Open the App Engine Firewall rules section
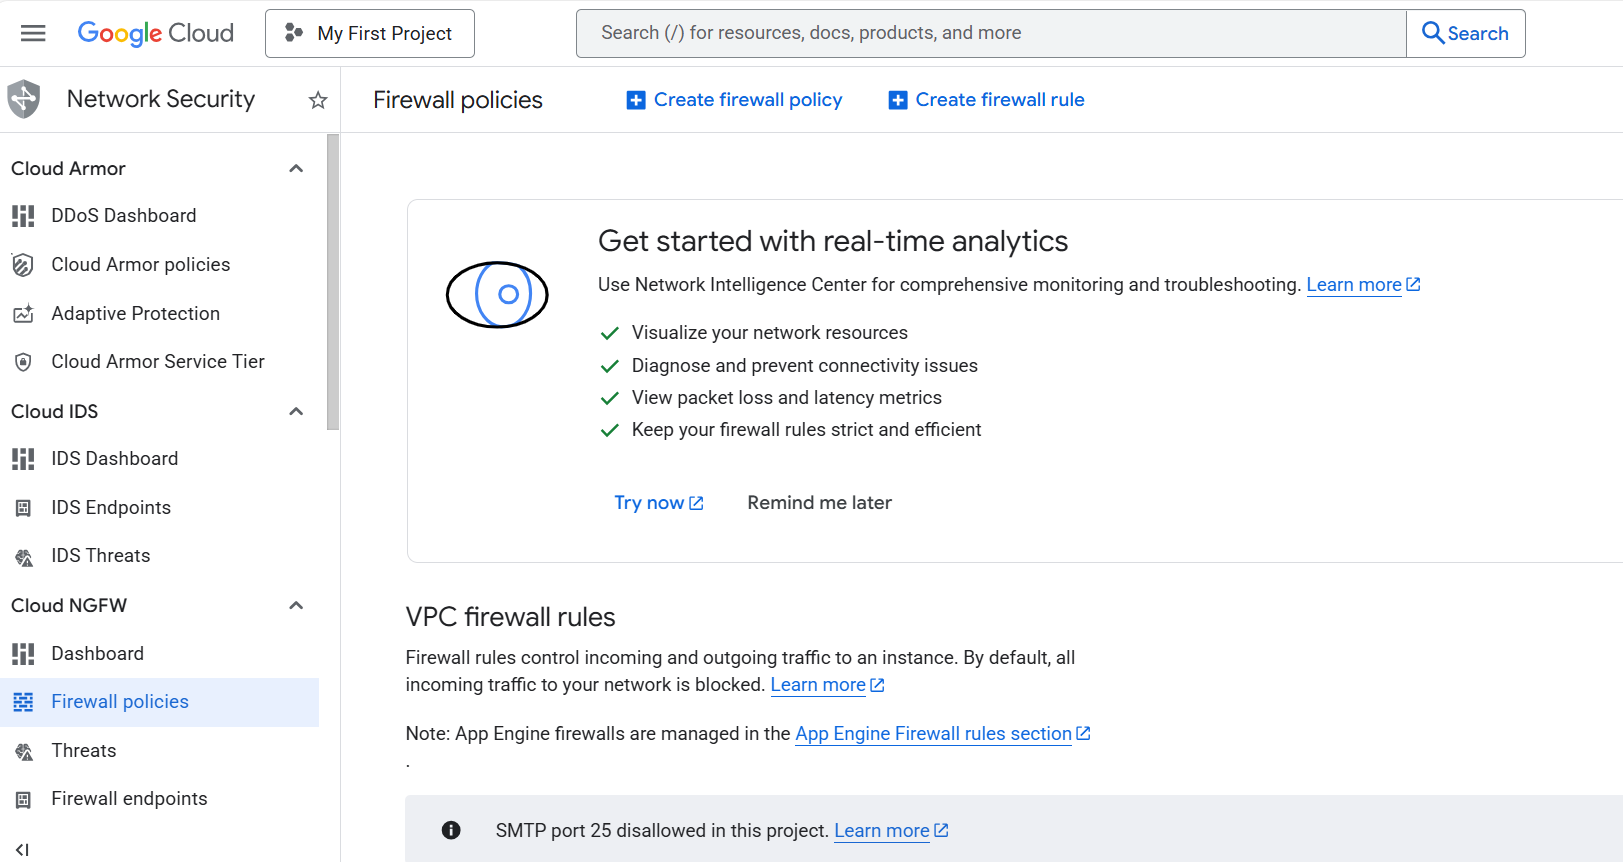The height and width of the screenshot is (862, 1623). [x=933, y=733]
